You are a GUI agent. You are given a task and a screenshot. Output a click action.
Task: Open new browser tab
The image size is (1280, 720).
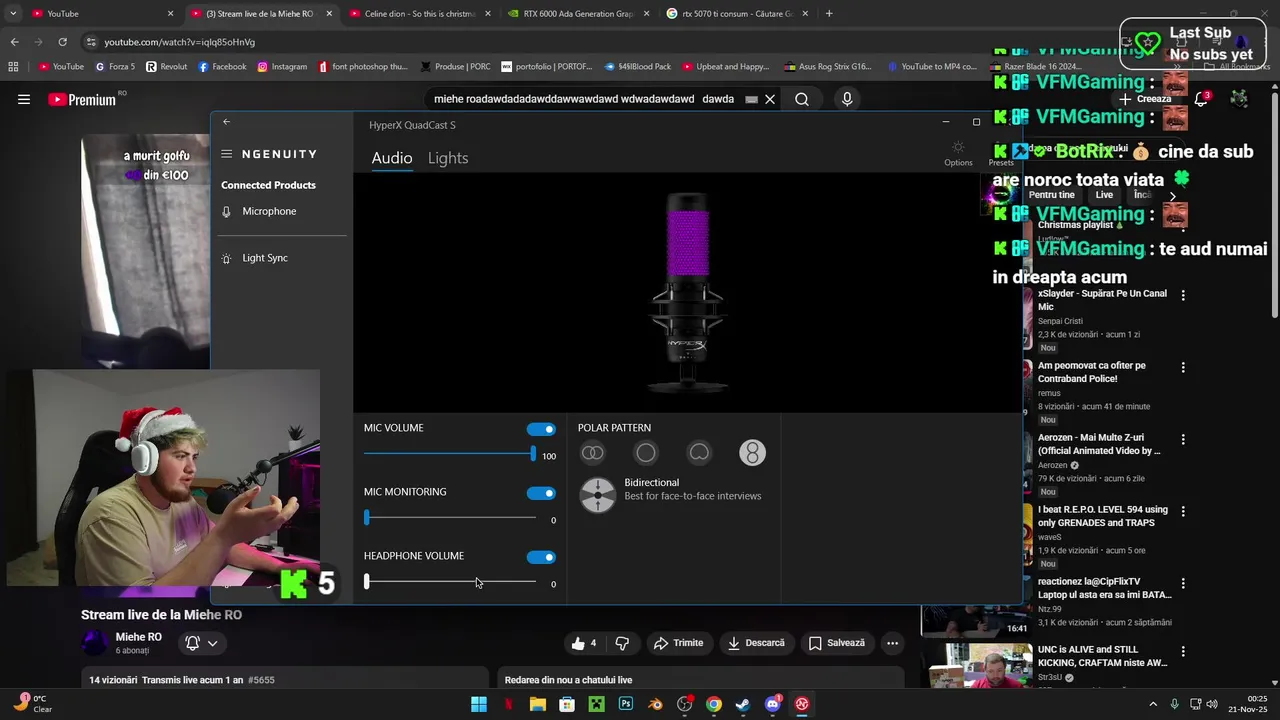[x=829, y=14]
